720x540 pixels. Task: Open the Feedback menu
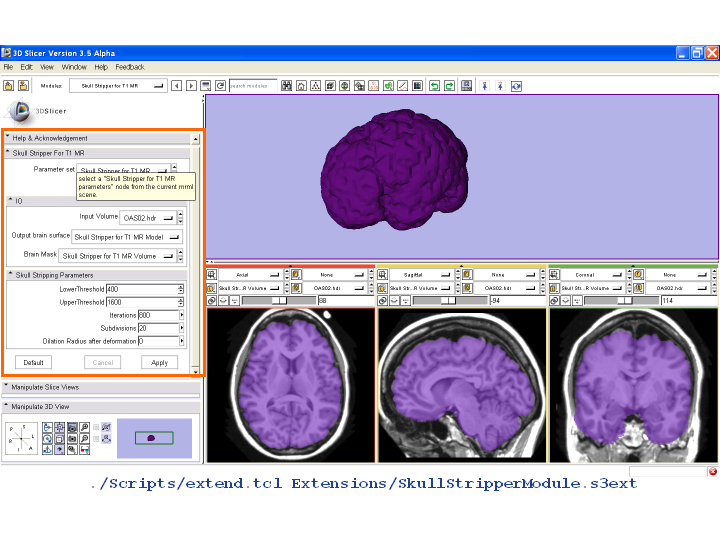pyautogui.click(x=130, y=67)
